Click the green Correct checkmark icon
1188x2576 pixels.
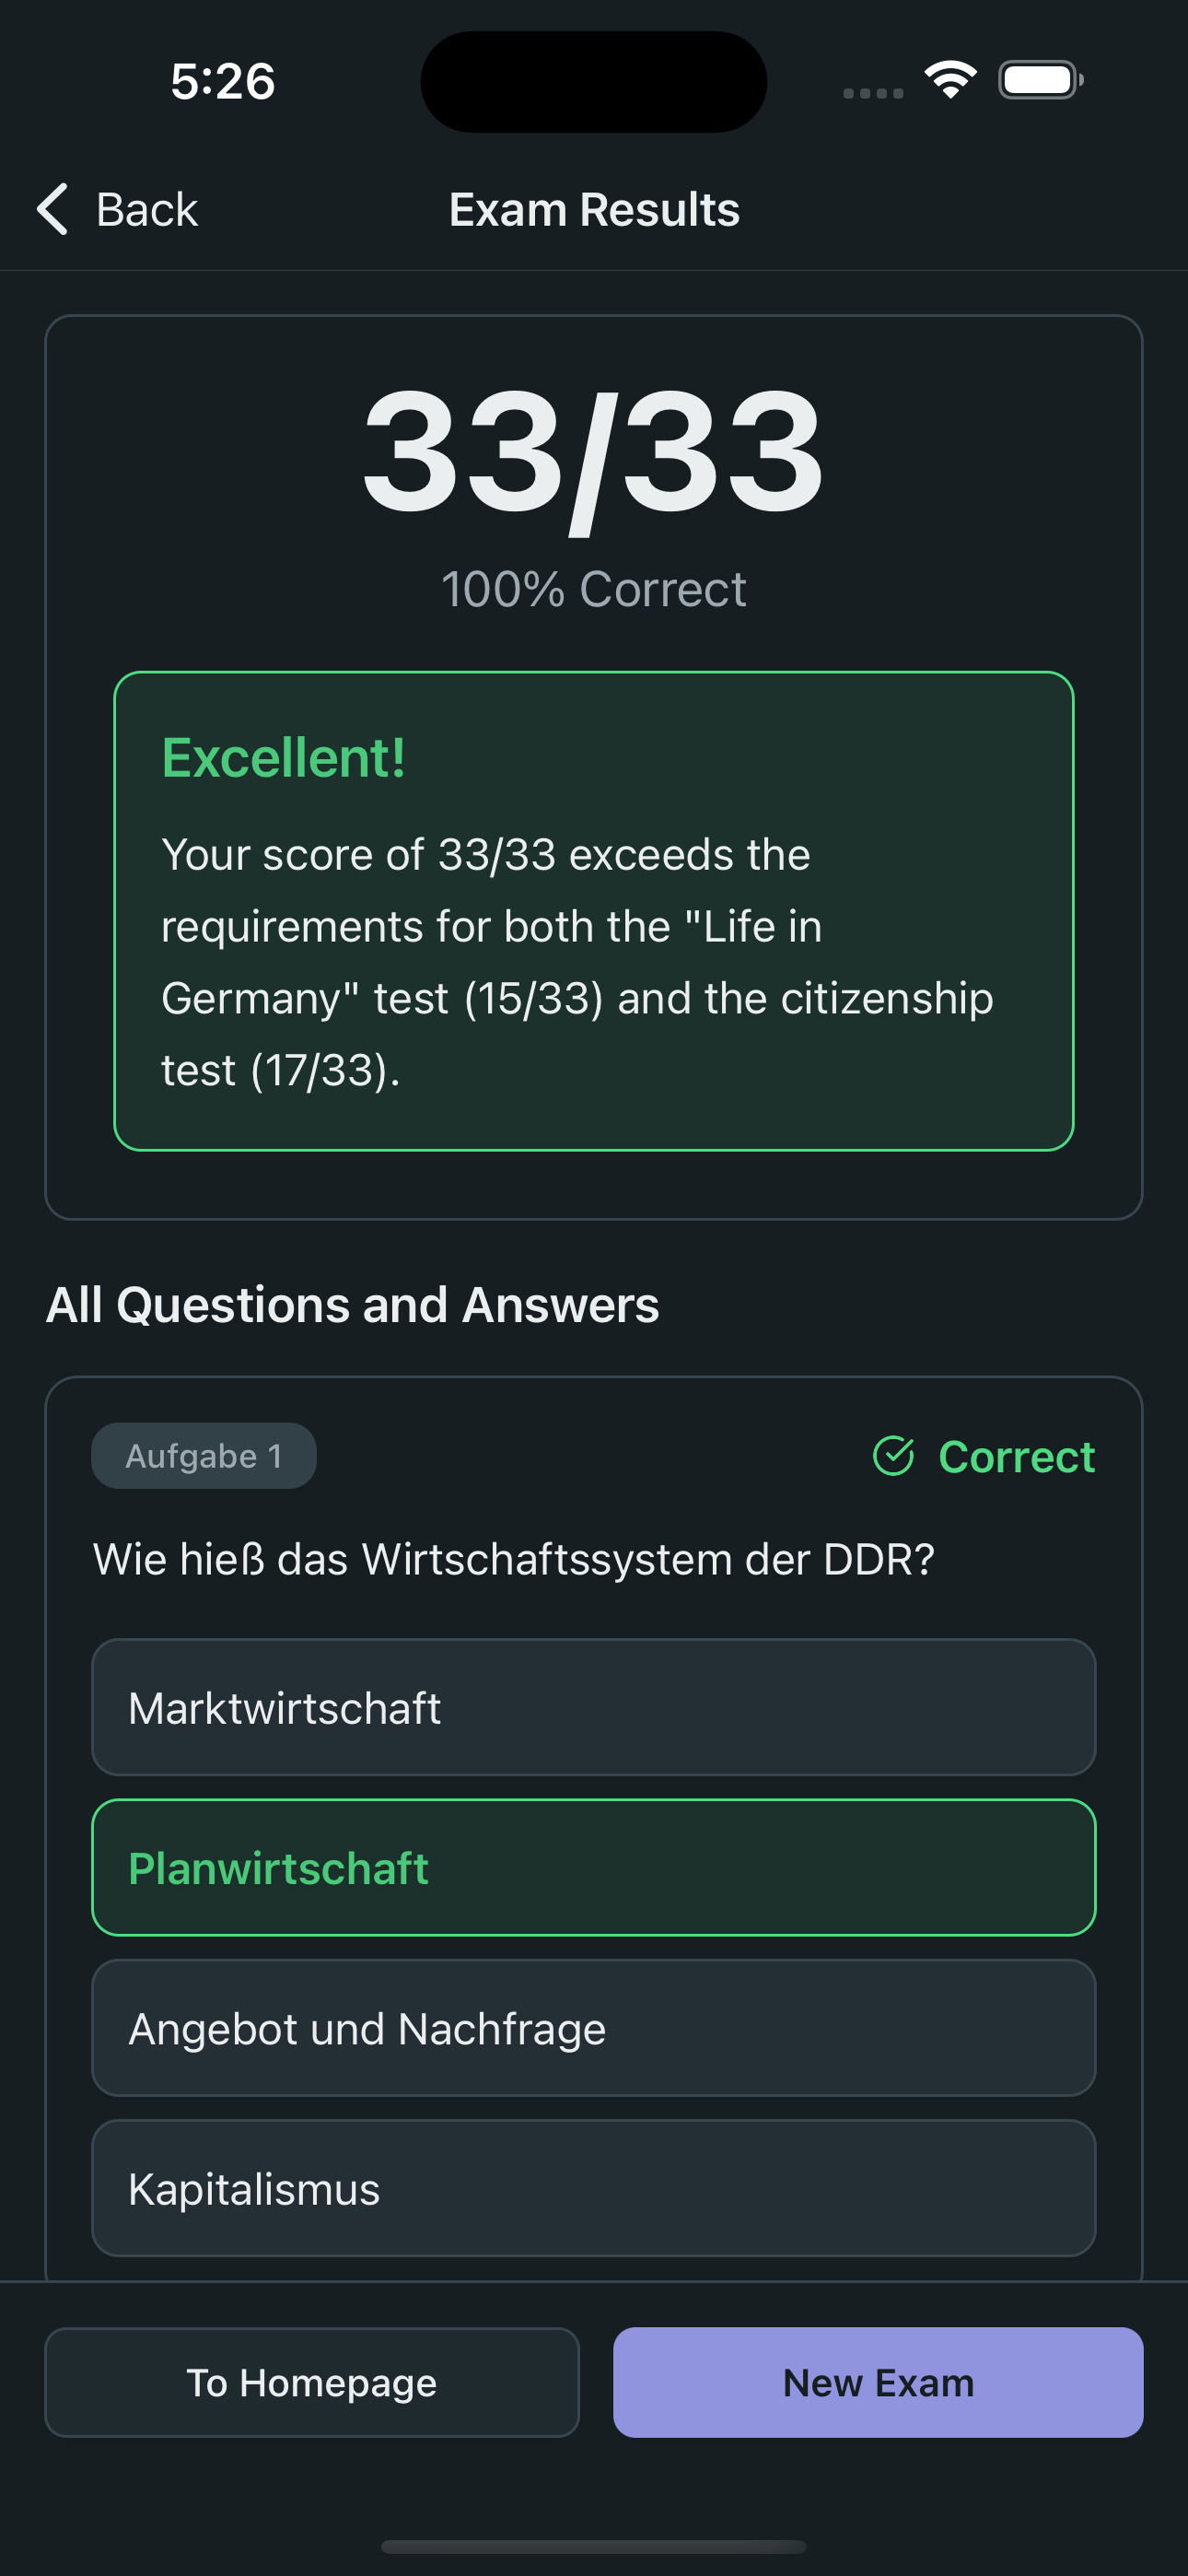893,1456
